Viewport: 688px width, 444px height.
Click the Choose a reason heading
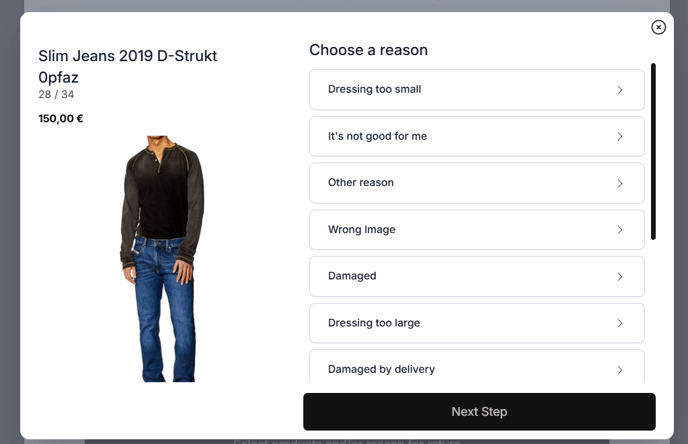(369, 50)
